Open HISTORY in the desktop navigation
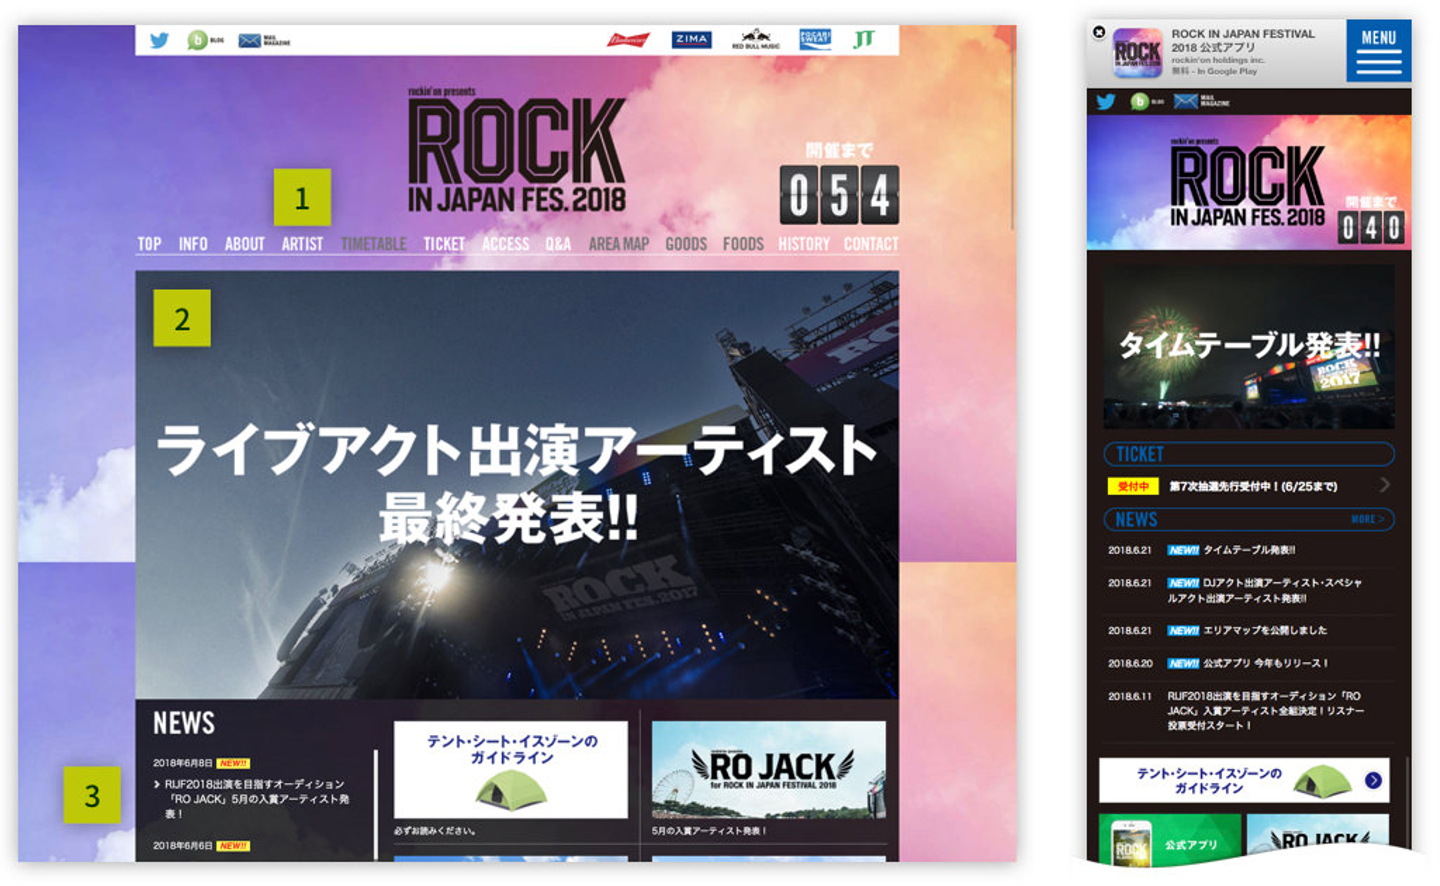The height and width of the screenshot is (886, 1440). 804,244
